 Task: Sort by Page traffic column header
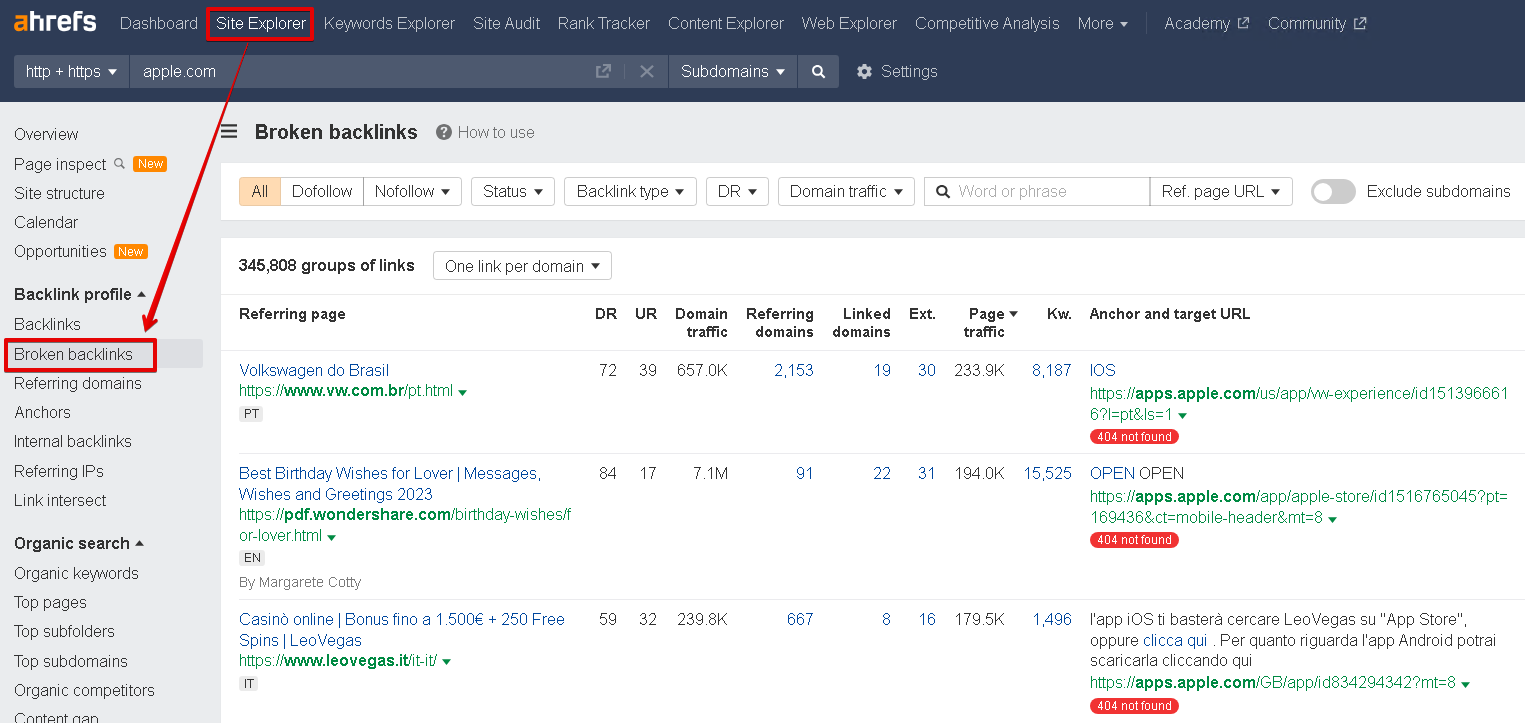tap(993, 323)
